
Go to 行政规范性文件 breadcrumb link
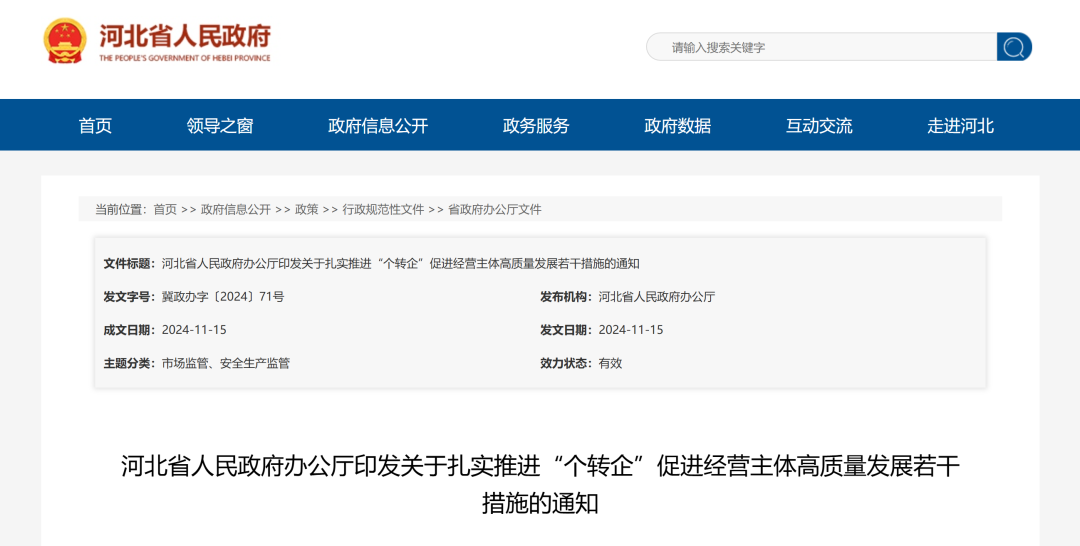[x=383, y=209]
